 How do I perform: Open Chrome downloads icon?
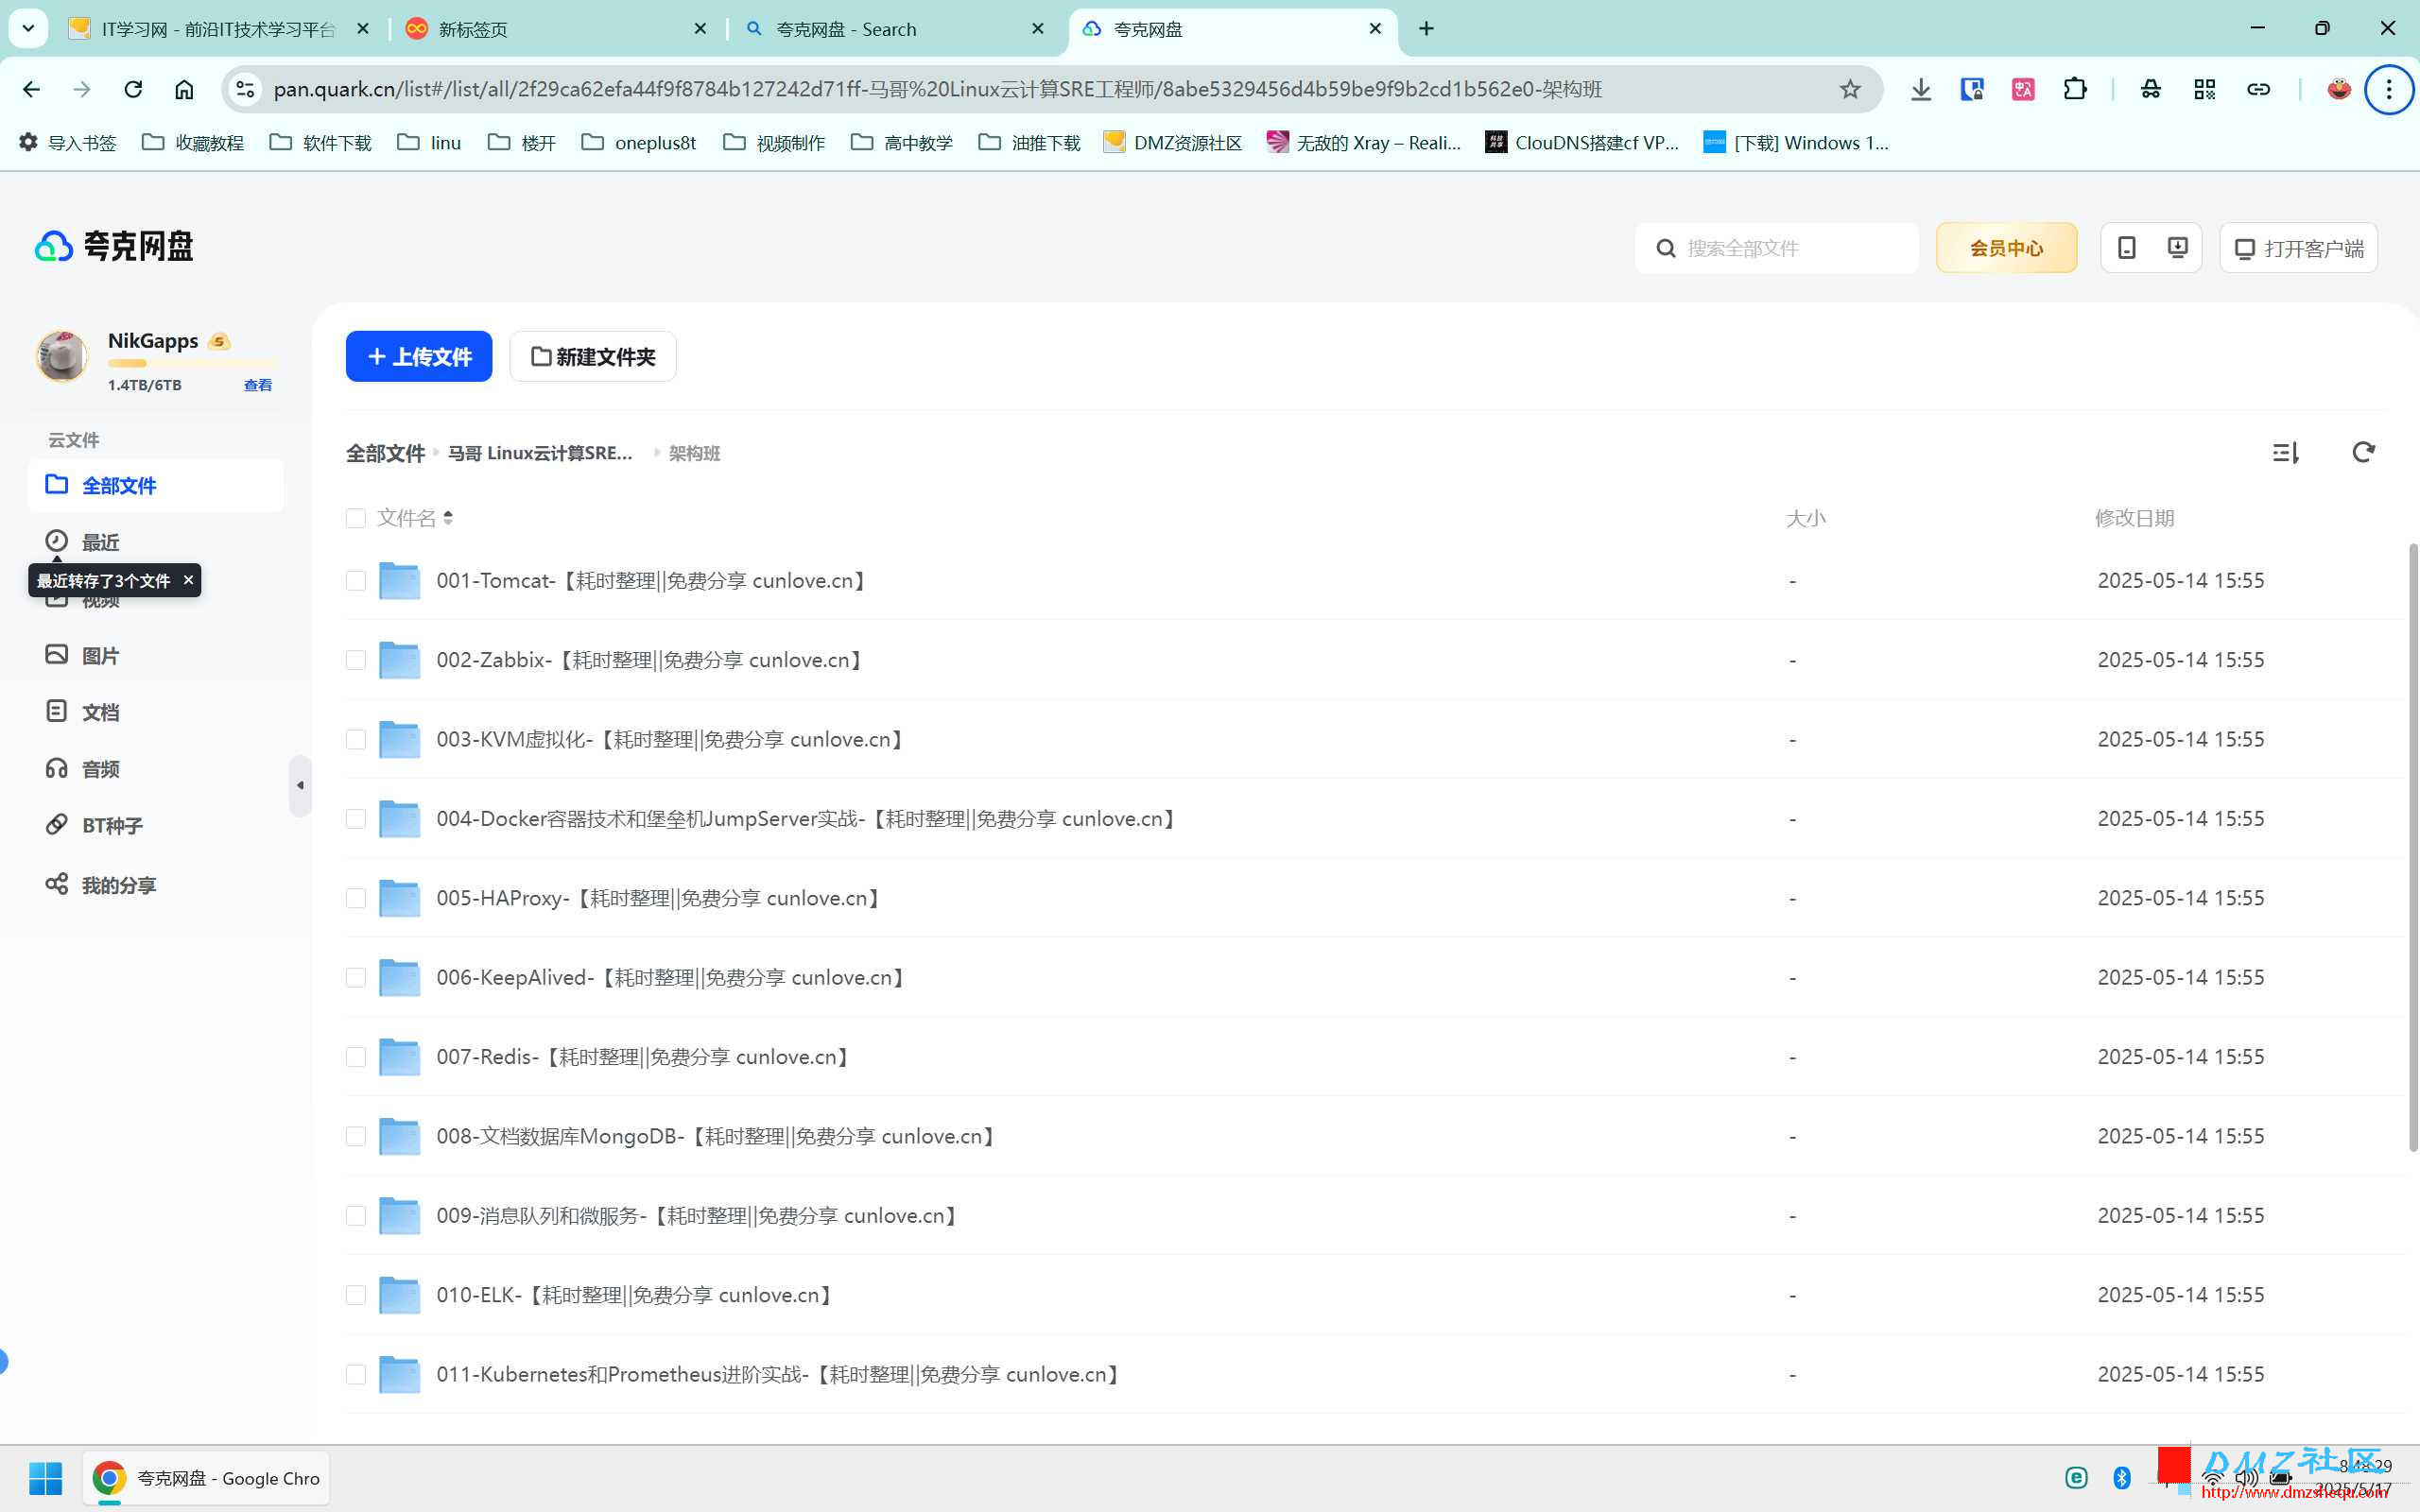pyautogui.click(x=1920, y=89)
